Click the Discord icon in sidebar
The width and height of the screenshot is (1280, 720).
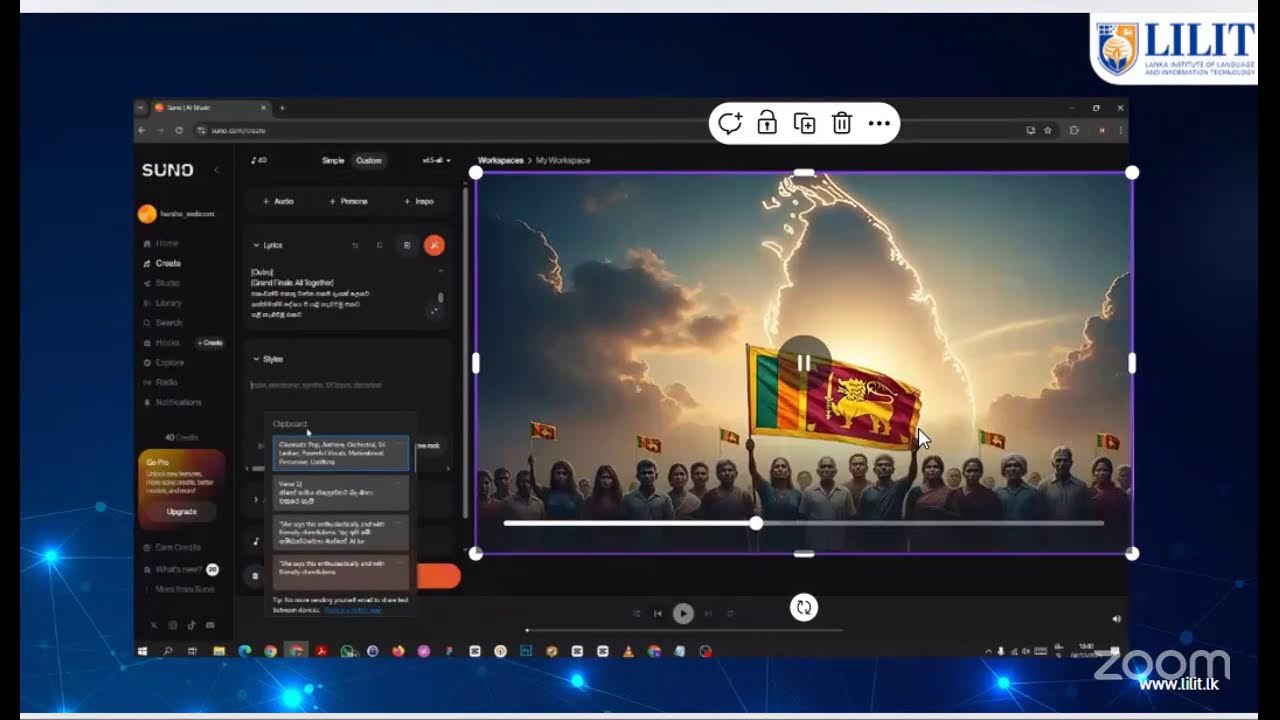[x=210, y=625]
